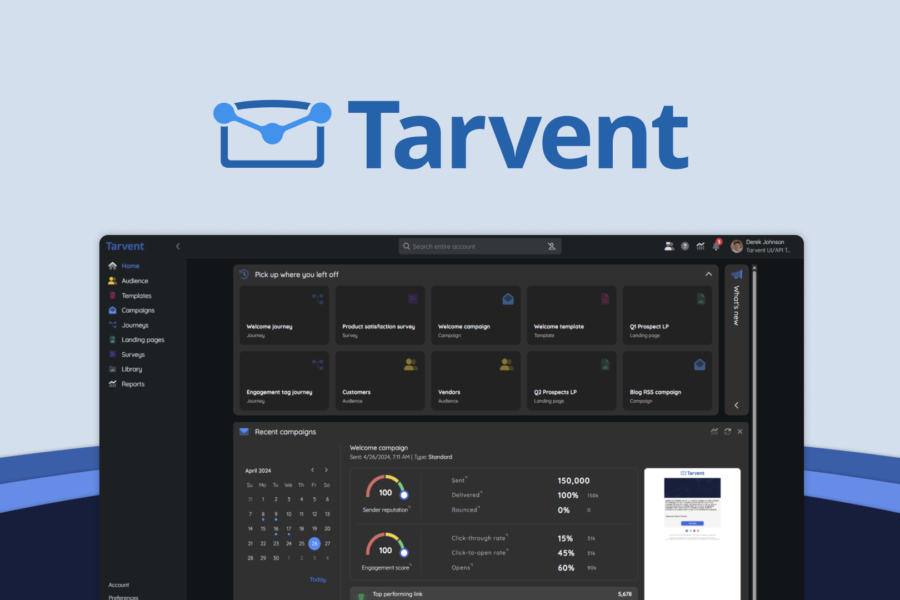900x600 pixels.
Task: Go to previous month in calendar
Action: pyautogui.click(x=312, y=469)
